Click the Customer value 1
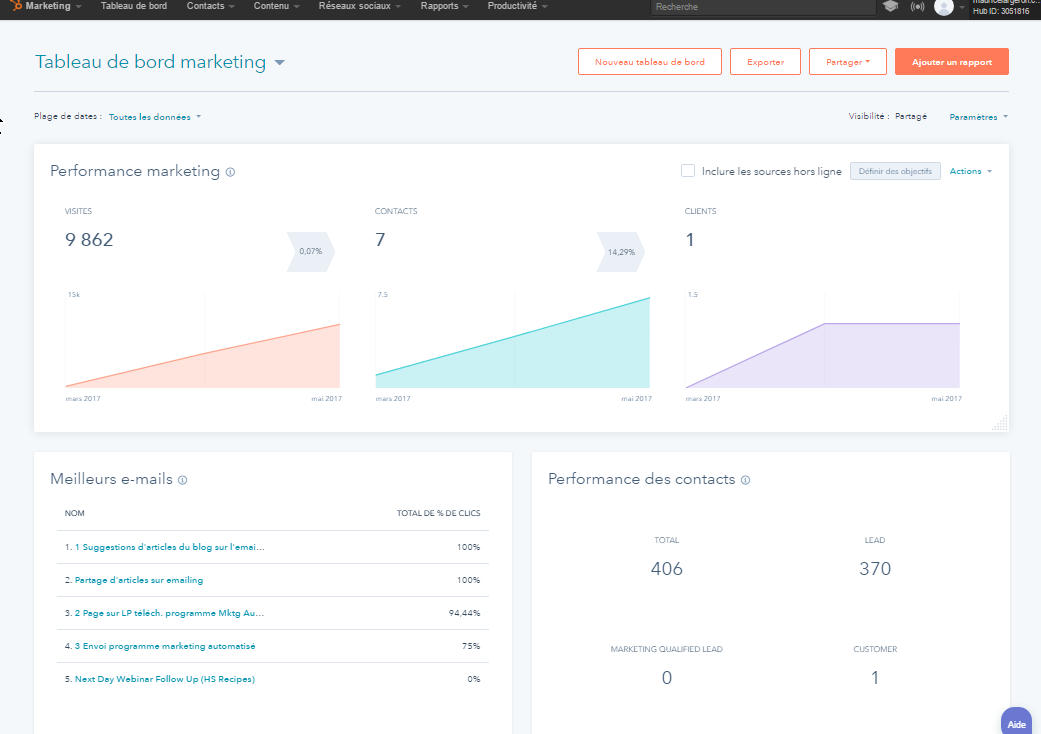Viewport: 1041px width, 734px height. 875,678
